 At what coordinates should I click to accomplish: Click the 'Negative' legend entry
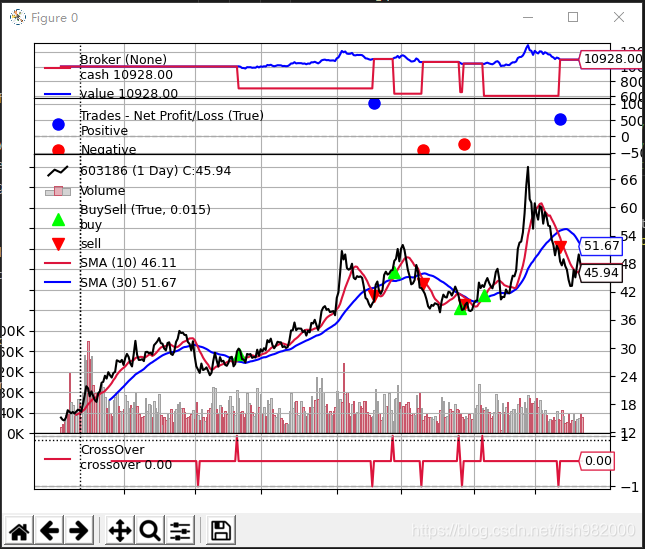(108, 149)
